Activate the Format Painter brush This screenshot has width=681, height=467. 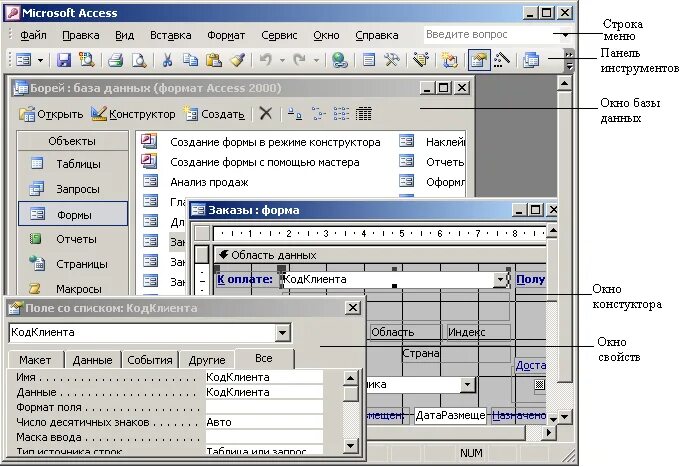coord(238,60)
